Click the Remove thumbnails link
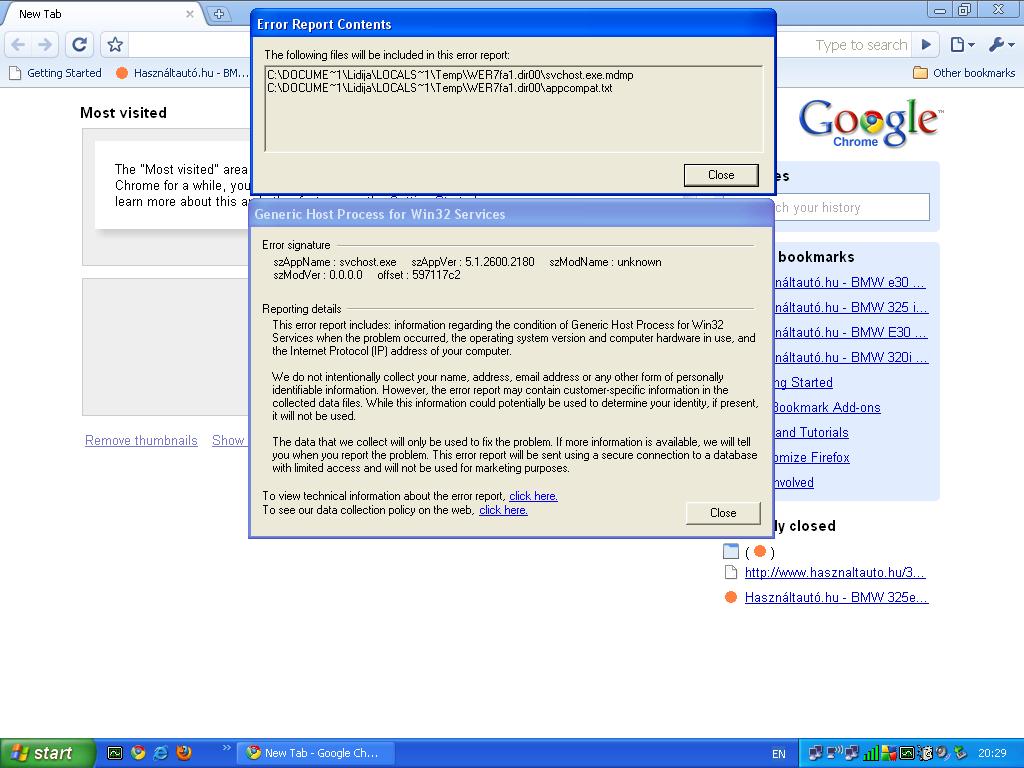Viewport: 1024px width, 768px height. 141,441
